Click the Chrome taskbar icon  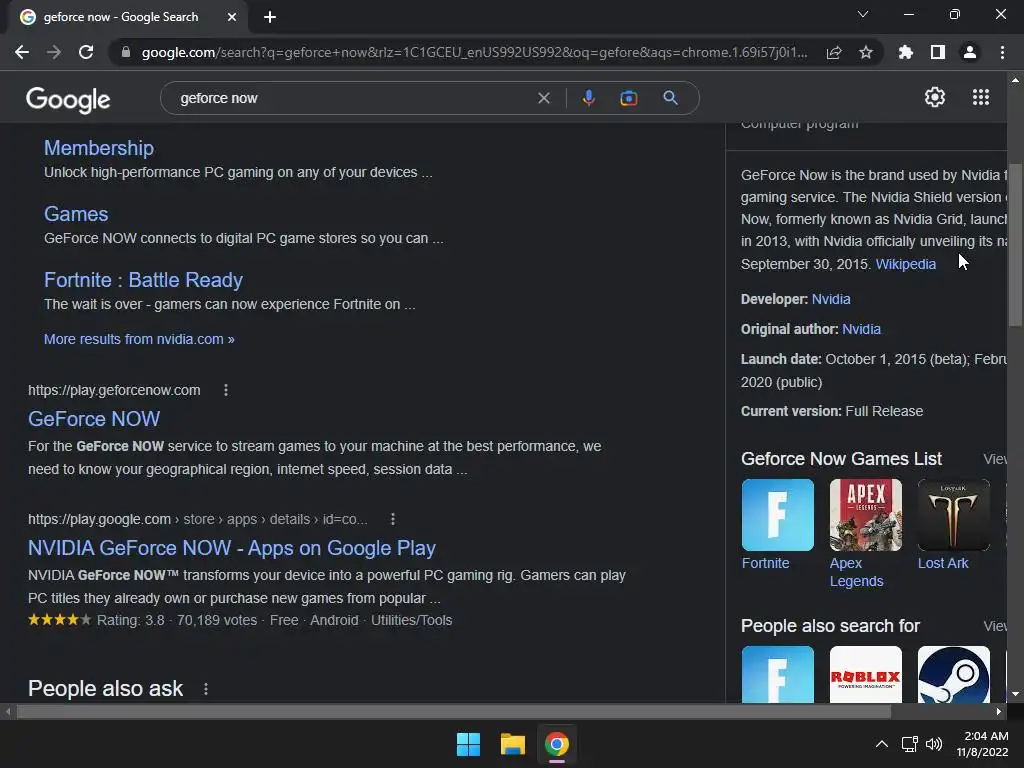tap(557, 744)
